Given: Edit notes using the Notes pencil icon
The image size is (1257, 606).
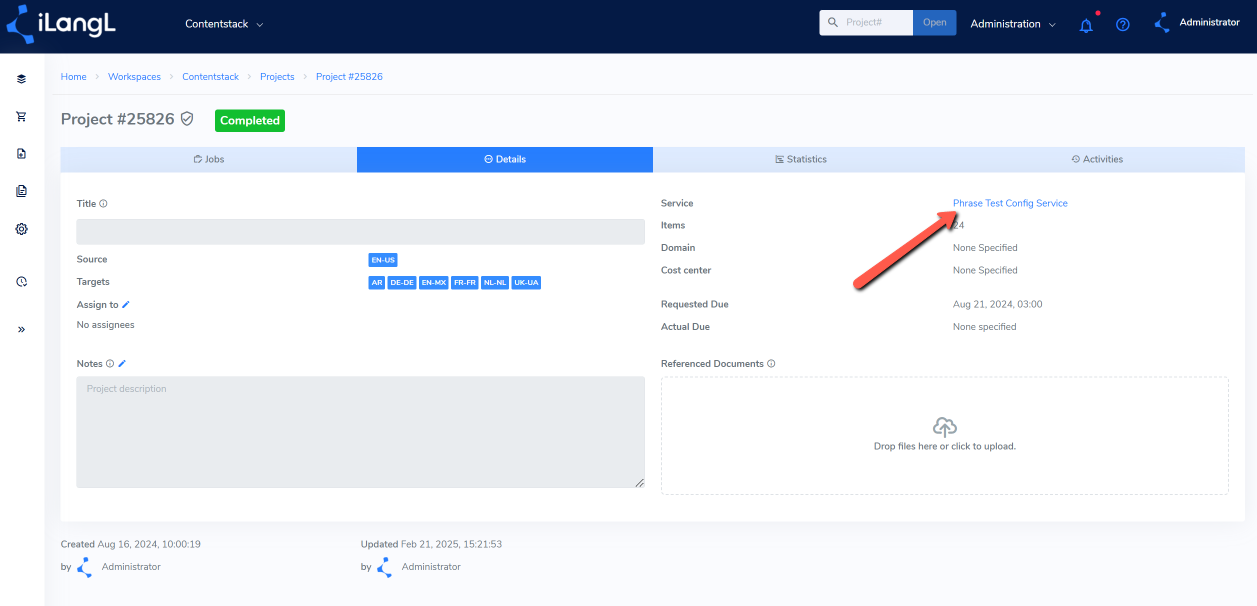Looking at the screenshot, I should 122,364.
